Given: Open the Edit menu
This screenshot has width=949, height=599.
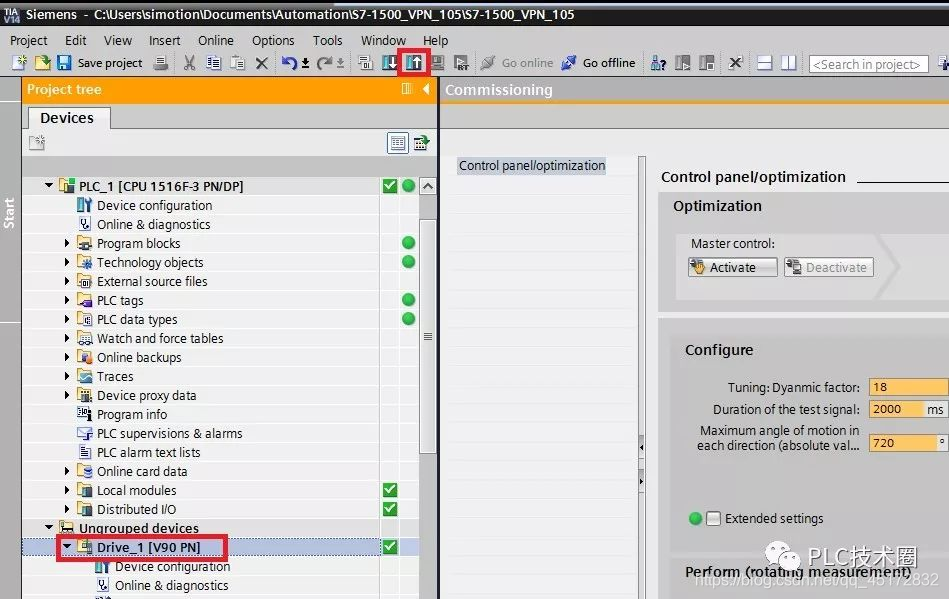Looking at the screenshot, I should coord(76,41).
